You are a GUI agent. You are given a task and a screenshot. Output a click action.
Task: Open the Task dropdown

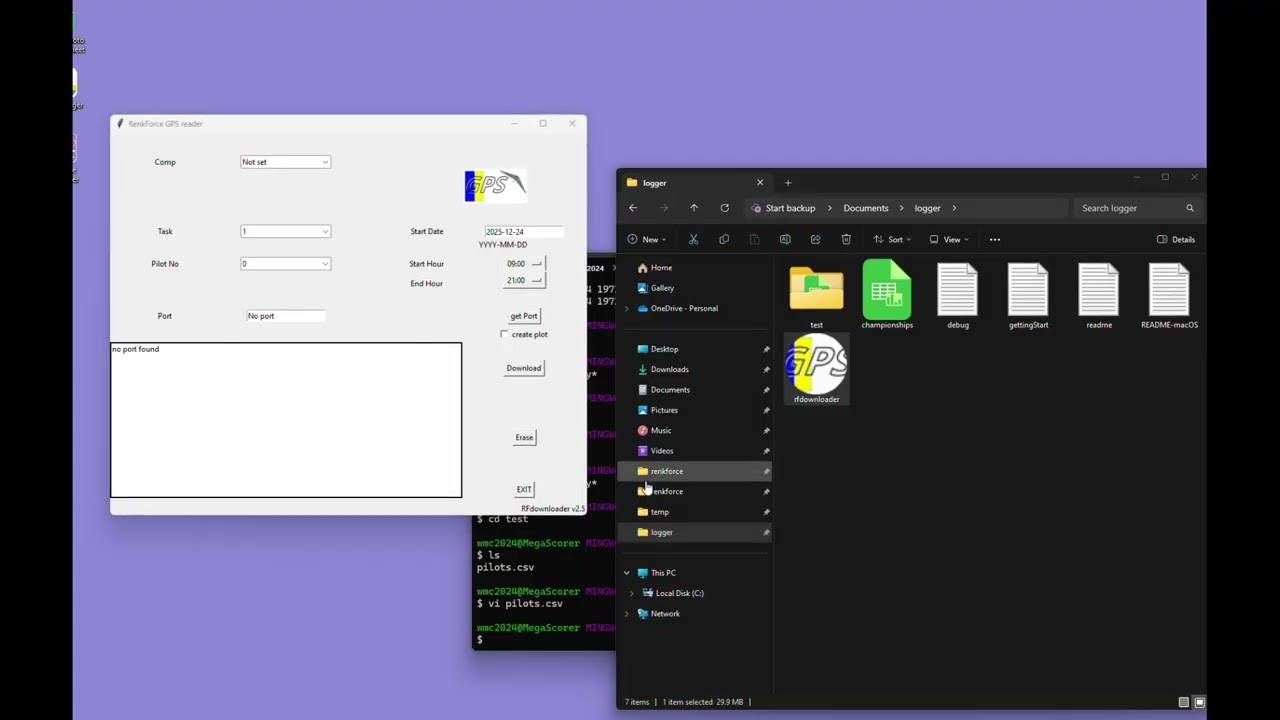point(285,231)
